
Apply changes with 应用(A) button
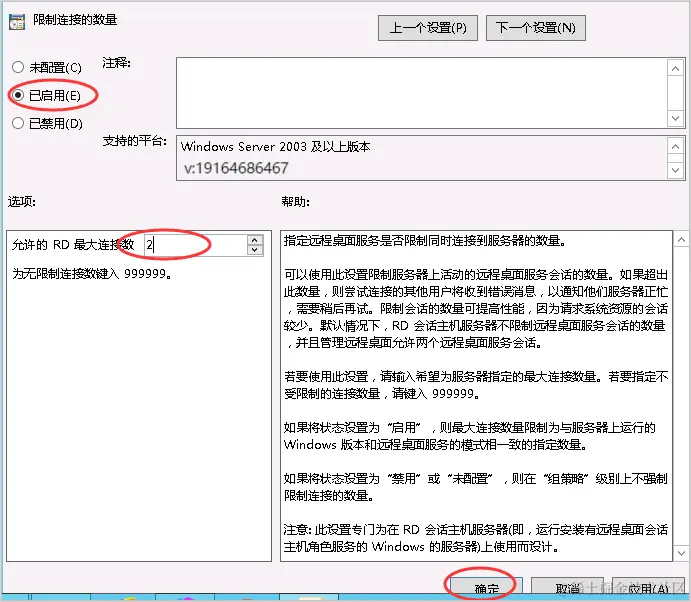(648, 587)
